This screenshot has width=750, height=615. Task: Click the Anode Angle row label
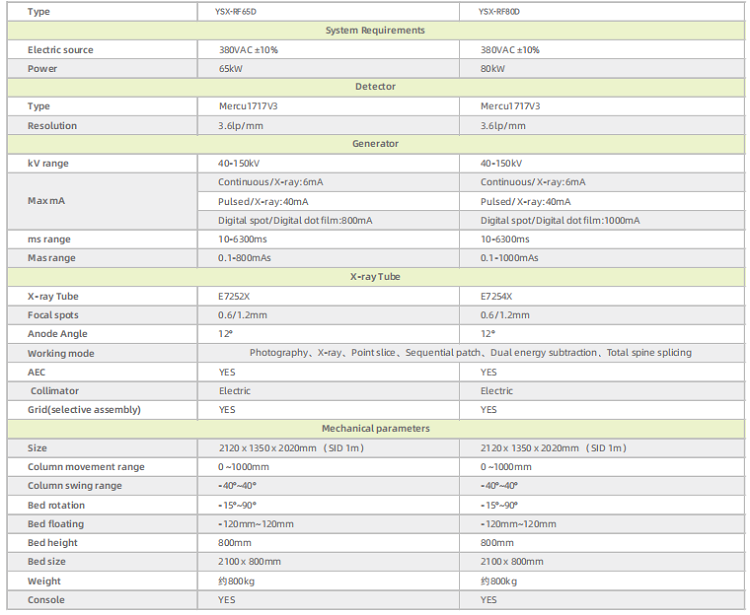click(57, 334)
